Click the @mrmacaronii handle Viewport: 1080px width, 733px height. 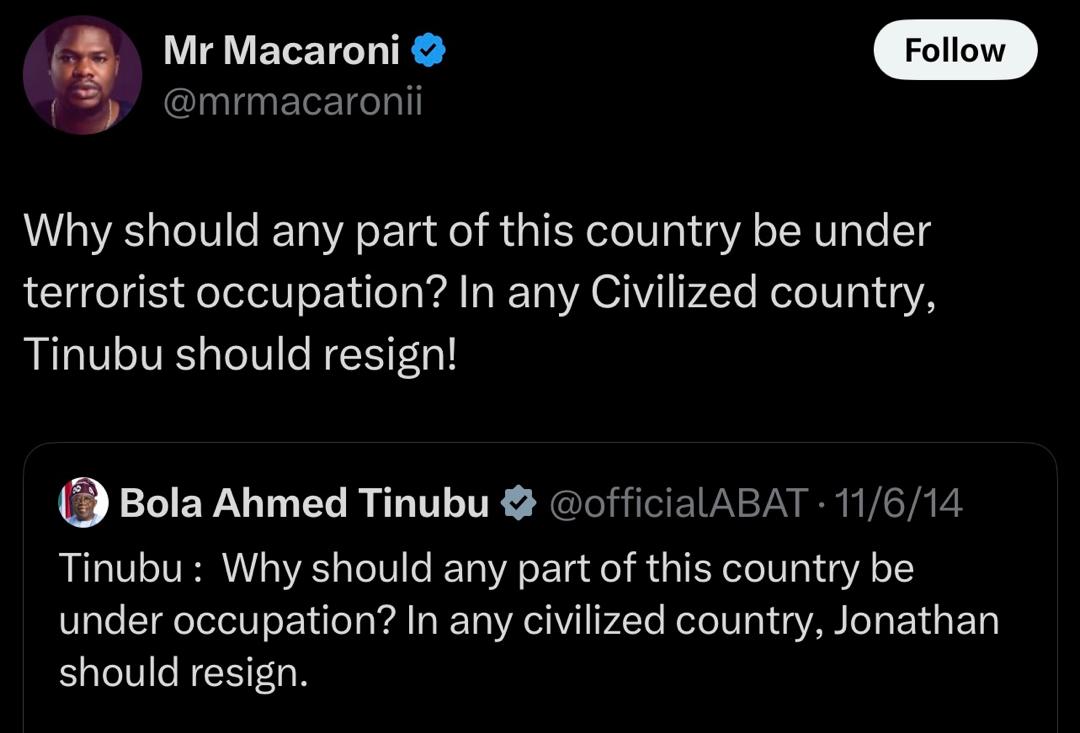(x=292, y=100)
